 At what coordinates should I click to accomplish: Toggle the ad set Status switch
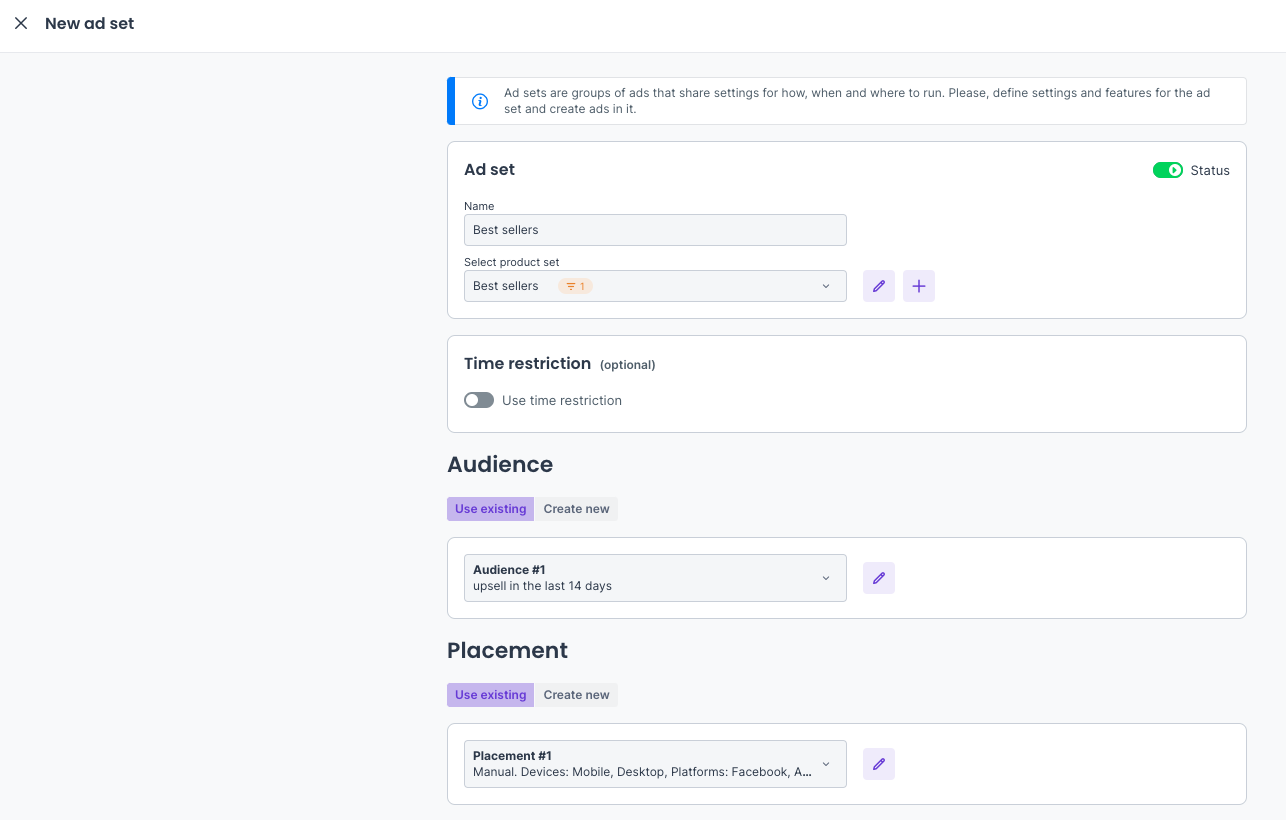[1167, 170]
